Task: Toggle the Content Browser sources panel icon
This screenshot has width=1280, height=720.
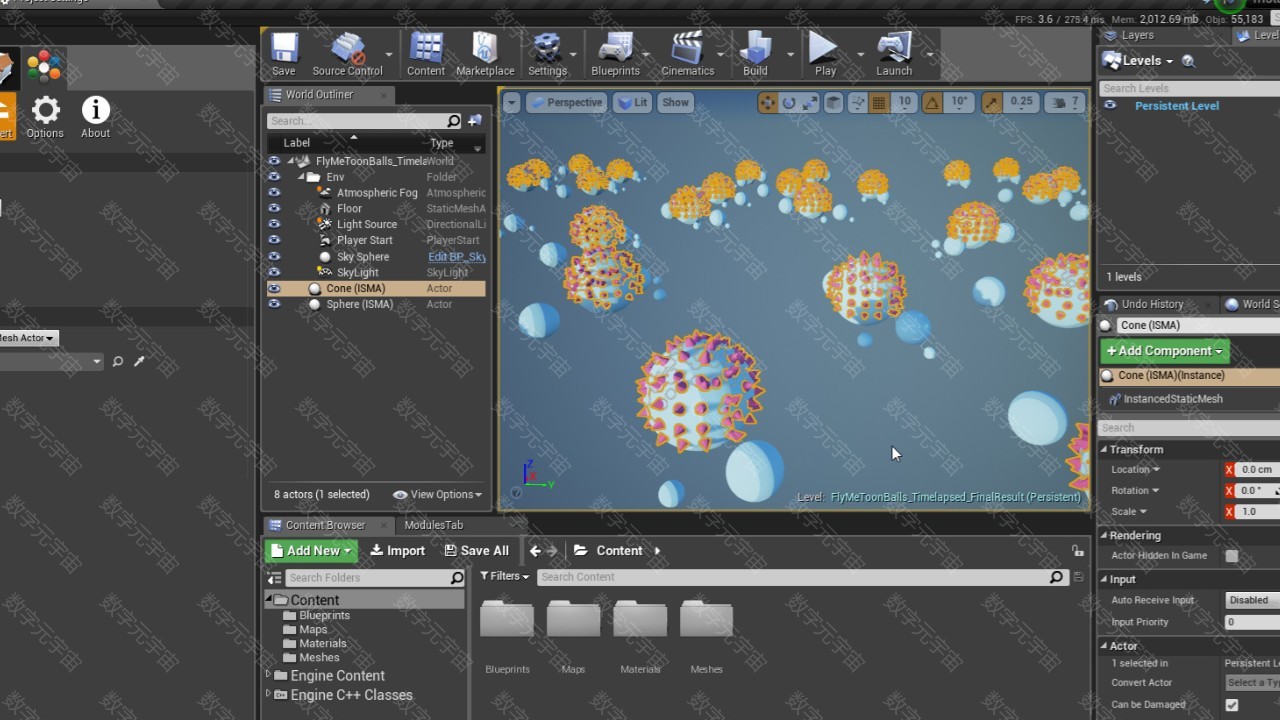Action: pyautogui.click(x=274, y=578)
